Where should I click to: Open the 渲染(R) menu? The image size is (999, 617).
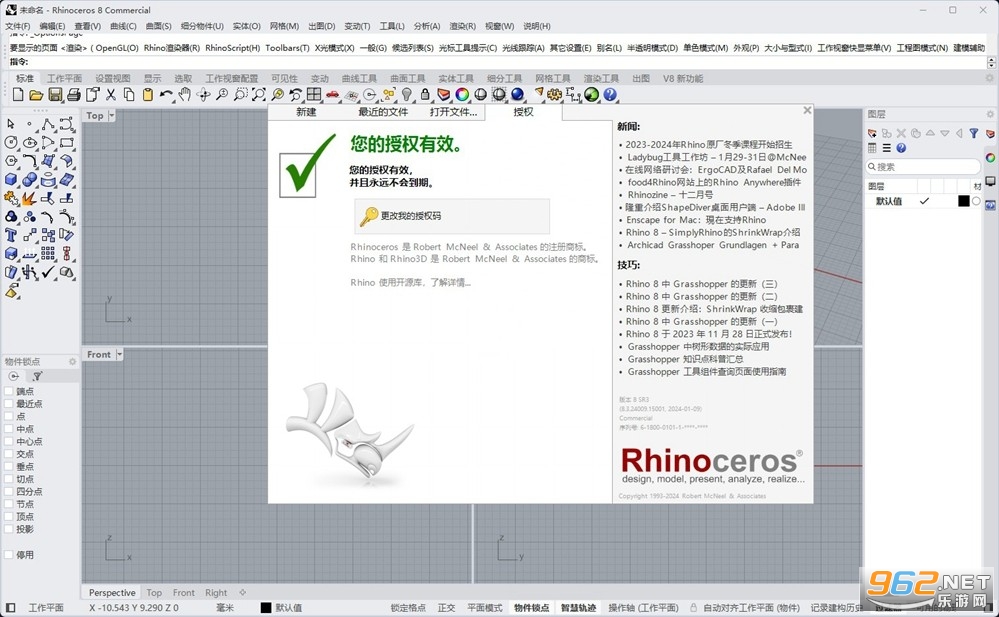click(x=463, y=26)
